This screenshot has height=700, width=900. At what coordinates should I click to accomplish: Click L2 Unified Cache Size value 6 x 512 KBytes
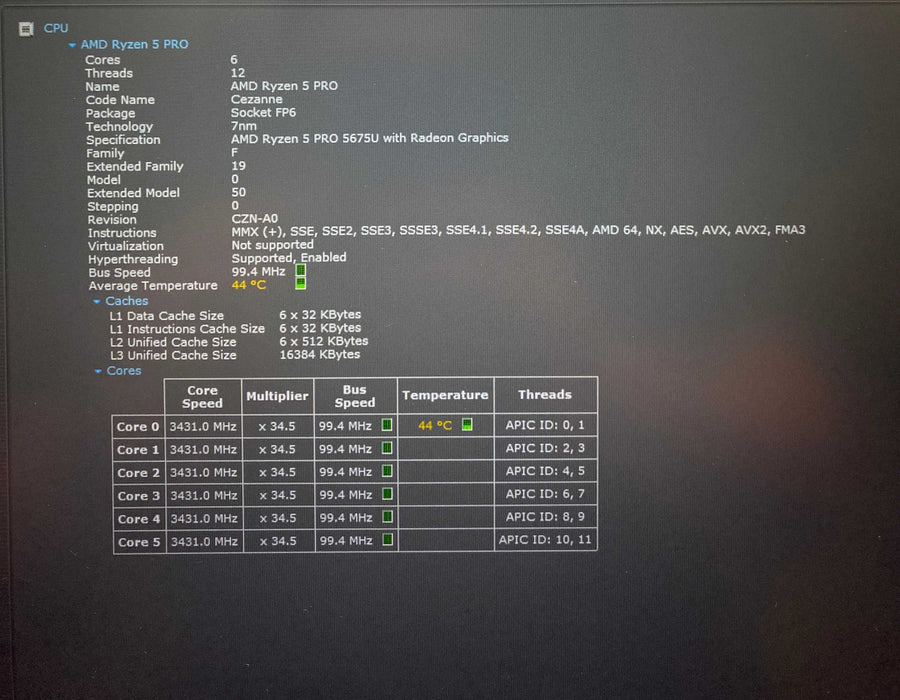point(324,341)
